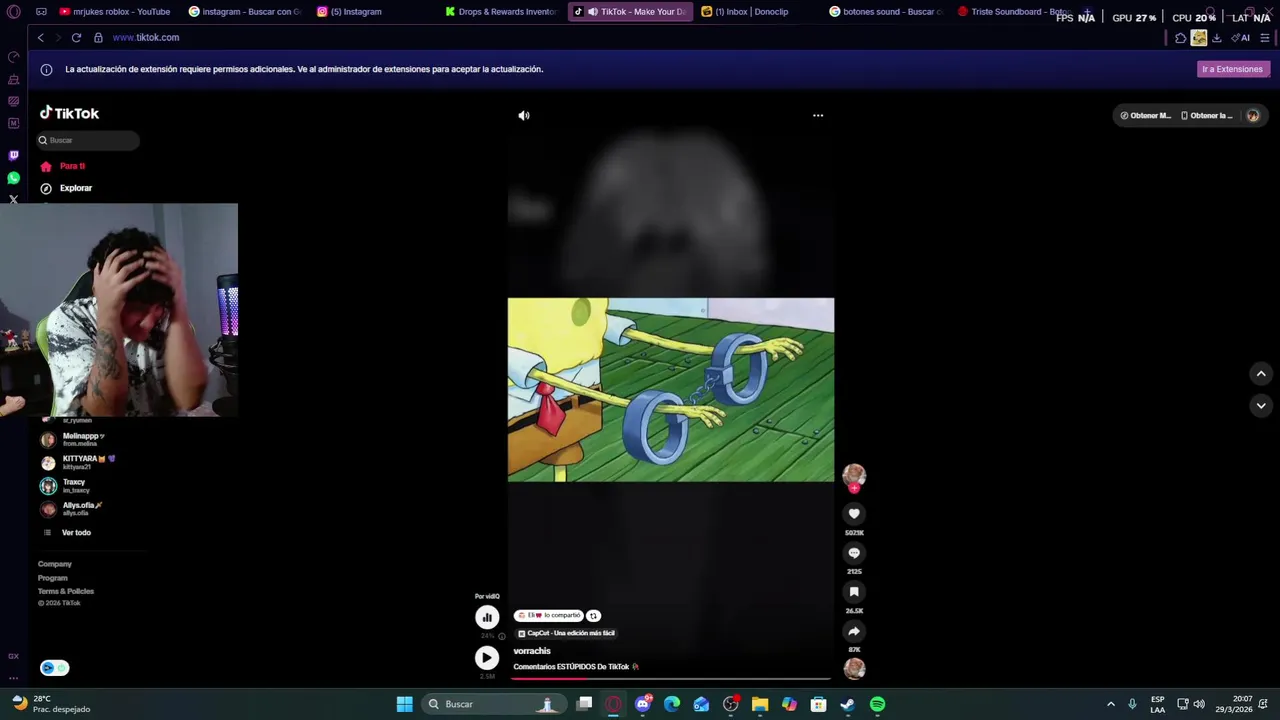Open WhatsApp in Opera sidebar
Image resolution: width=1280 pixels, height=720 pixels.
coord(13,178)
